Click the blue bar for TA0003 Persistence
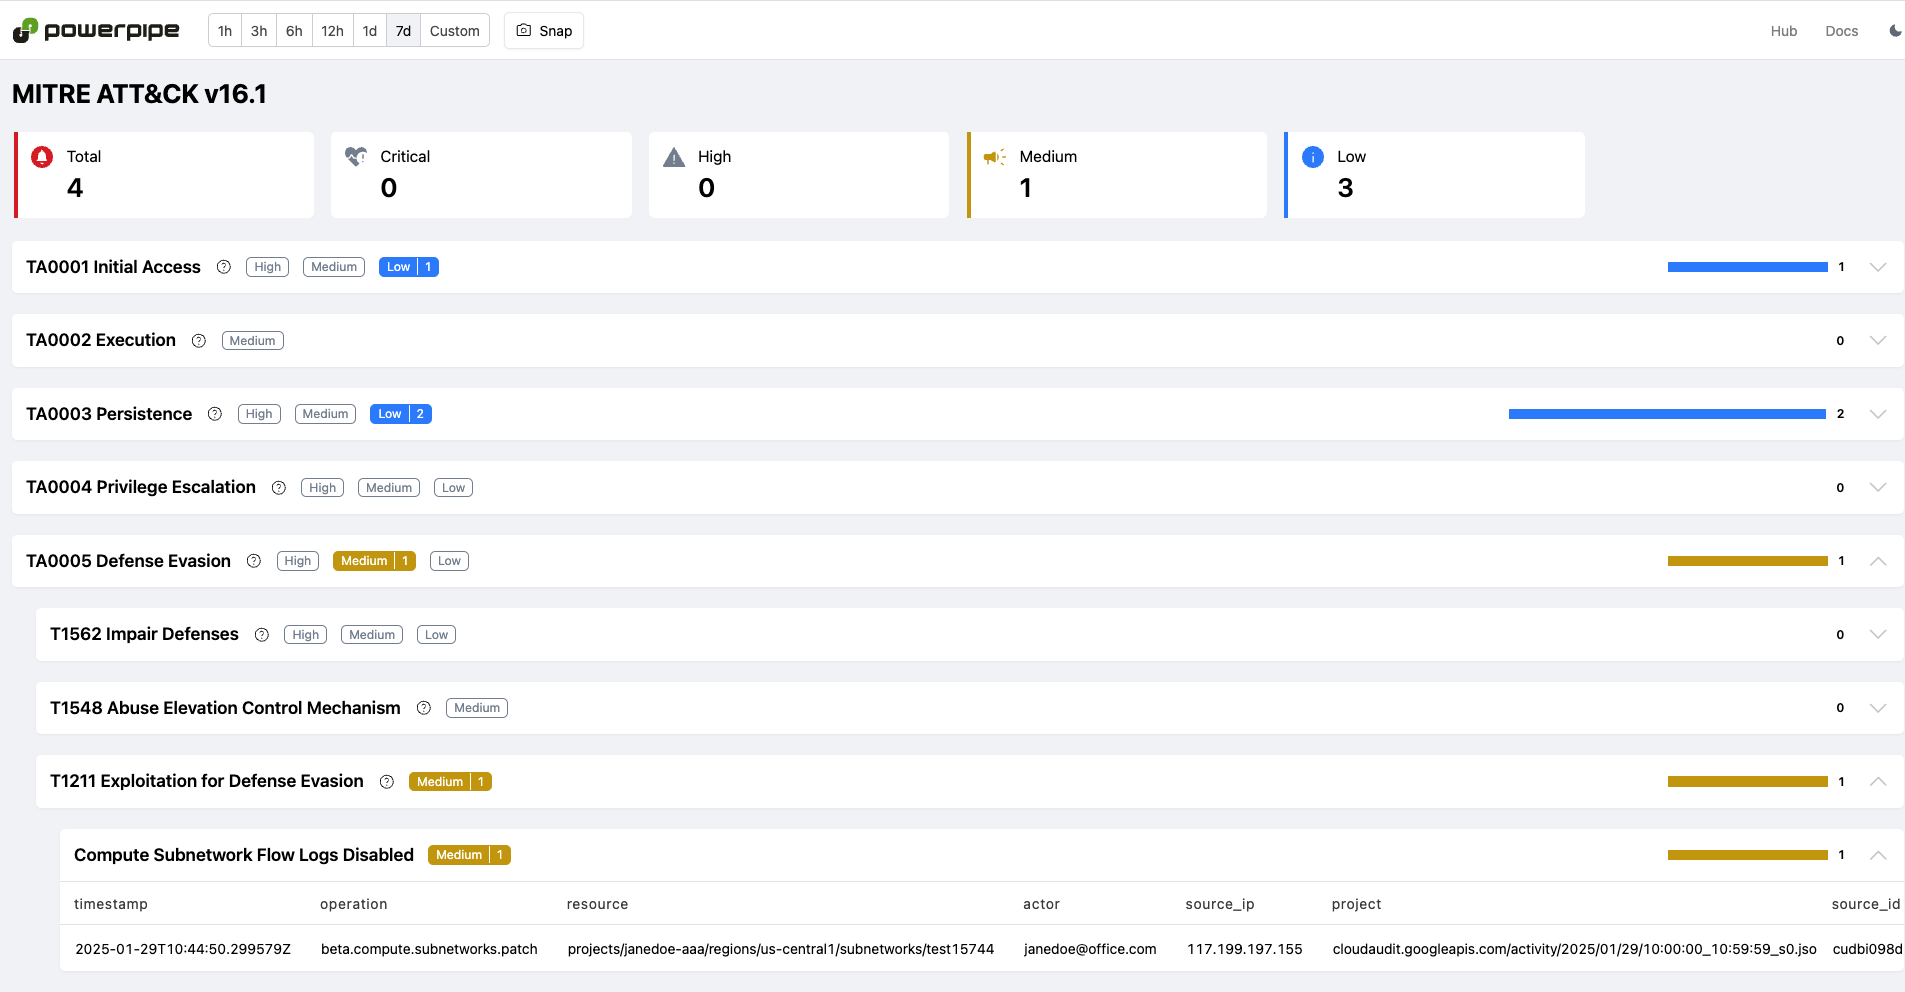This screenshot has width=1905, height=992. (x=1667, y=414)
